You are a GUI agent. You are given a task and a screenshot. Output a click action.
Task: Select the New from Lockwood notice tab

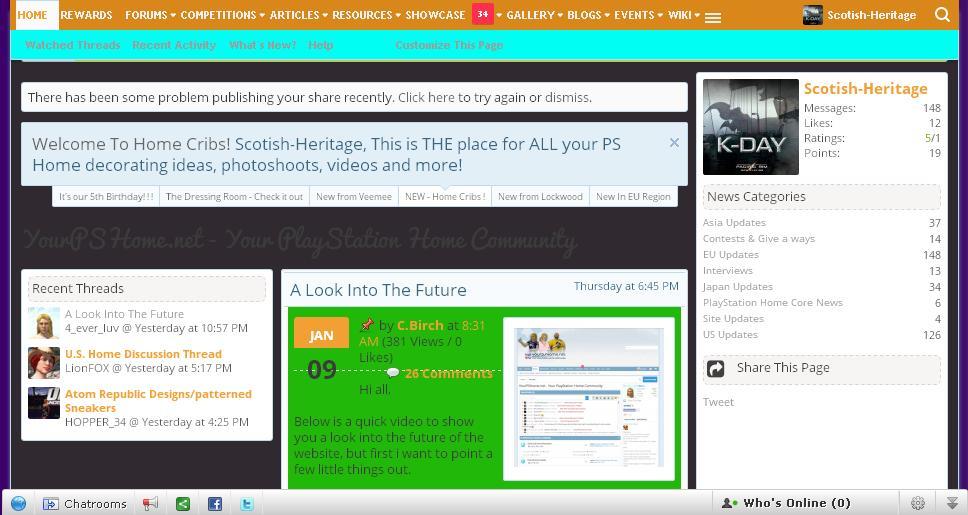540,196
